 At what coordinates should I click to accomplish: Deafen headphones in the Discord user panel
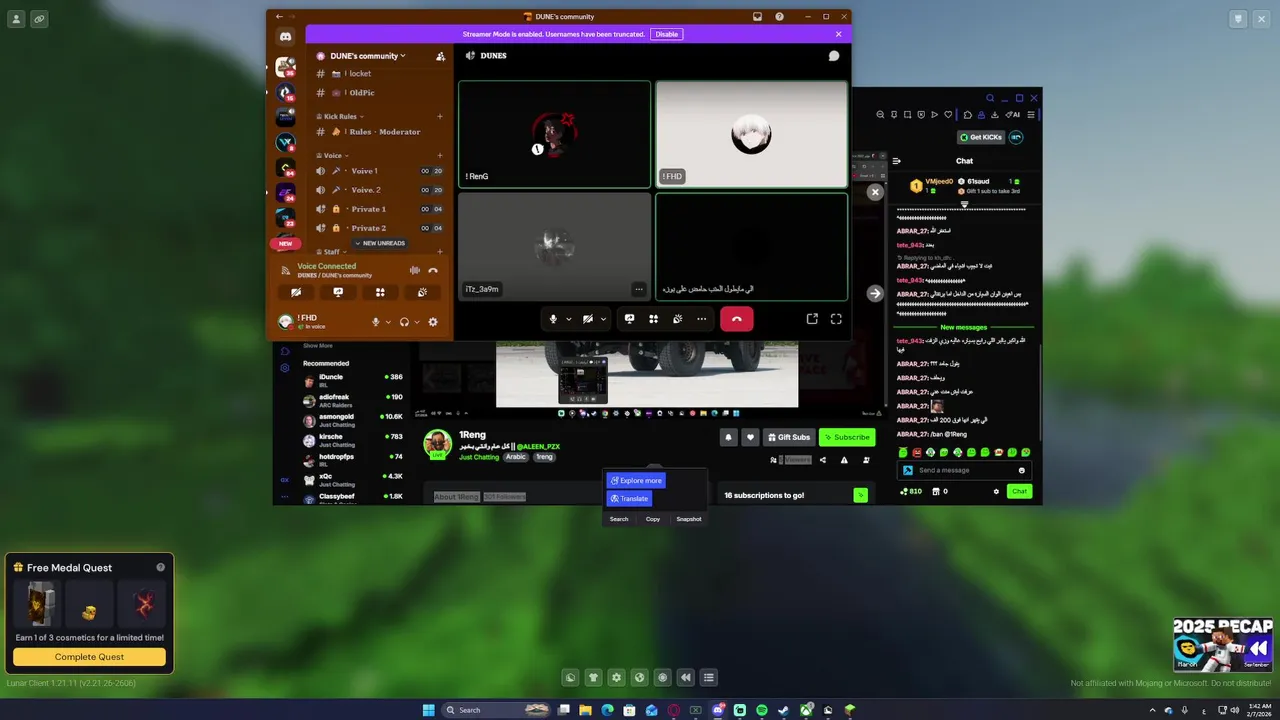[x=404, y=322]
